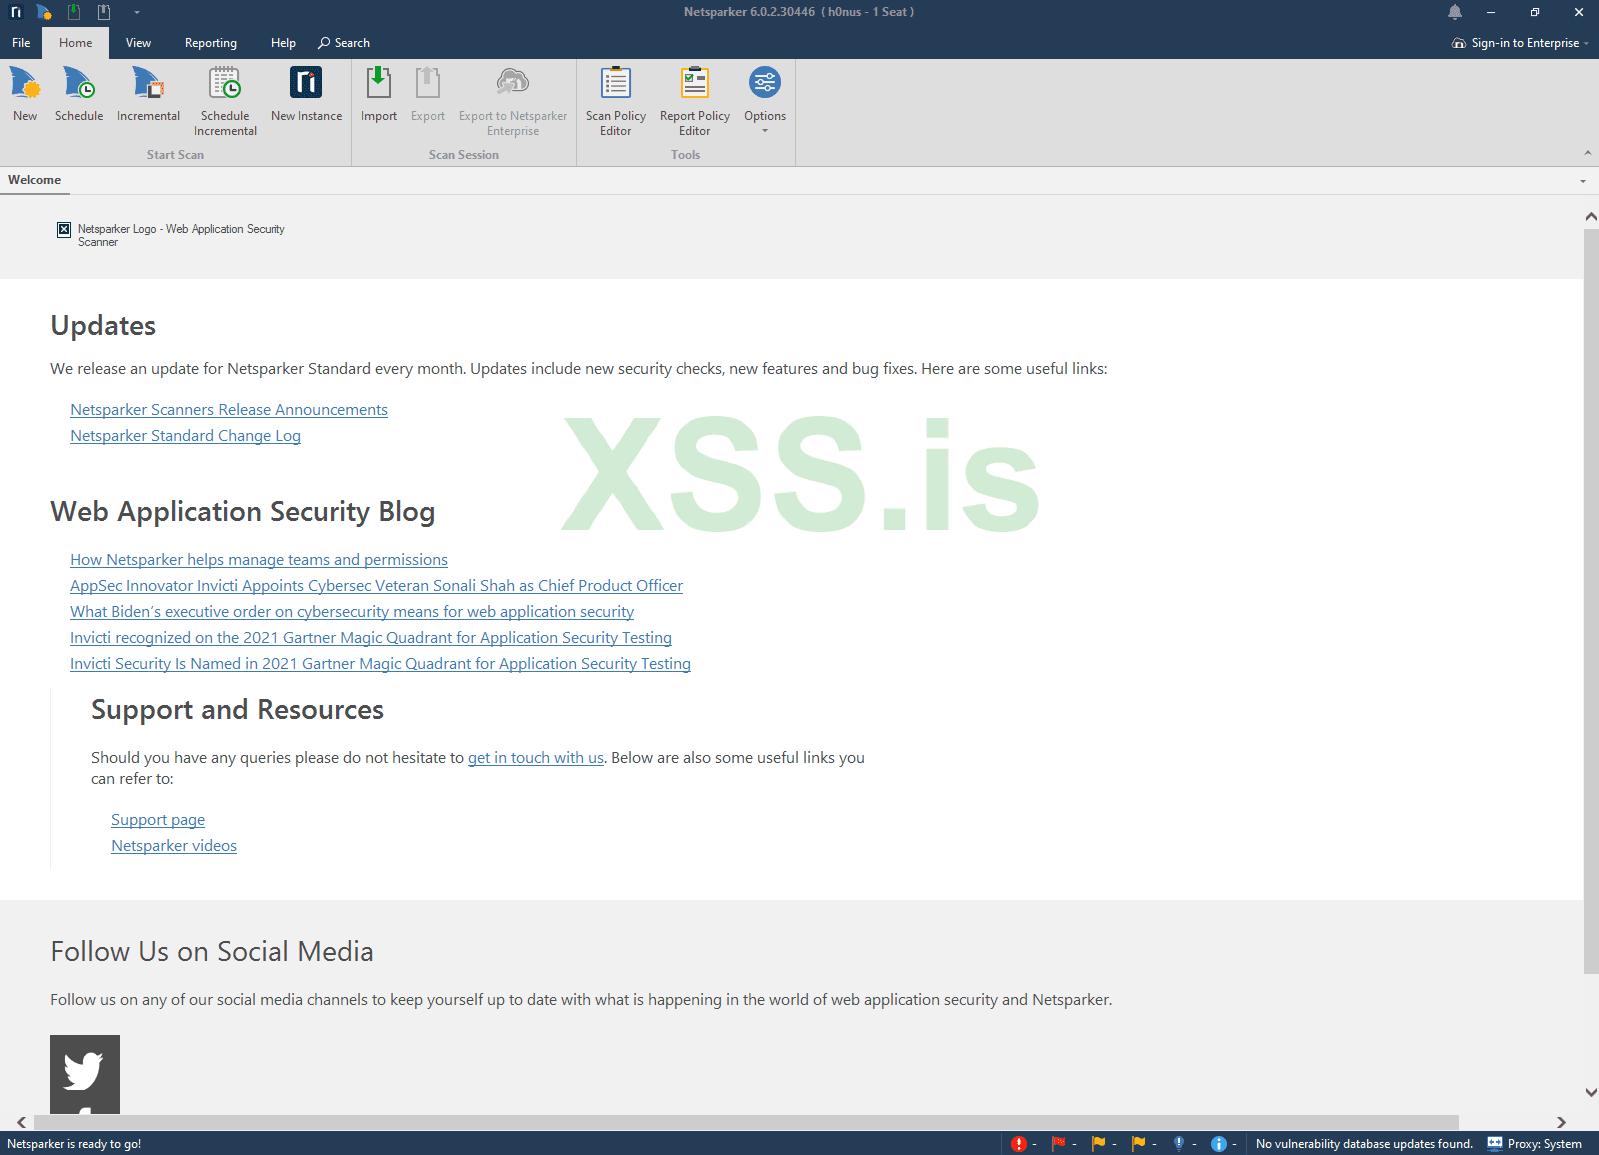Click the proxy icon in status bar
The height and width of the screenshot is (1155, 1599).
1495,1143
